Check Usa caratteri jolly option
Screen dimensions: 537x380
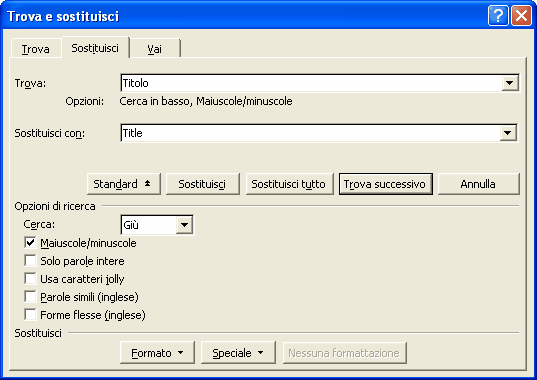pyautogui.click(x=30, y=279)
